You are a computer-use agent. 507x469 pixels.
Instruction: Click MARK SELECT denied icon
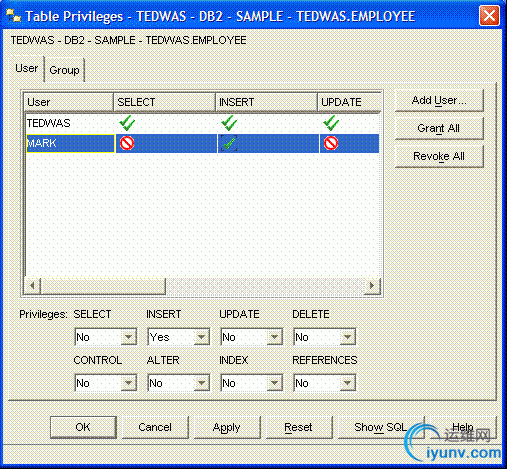127,143
